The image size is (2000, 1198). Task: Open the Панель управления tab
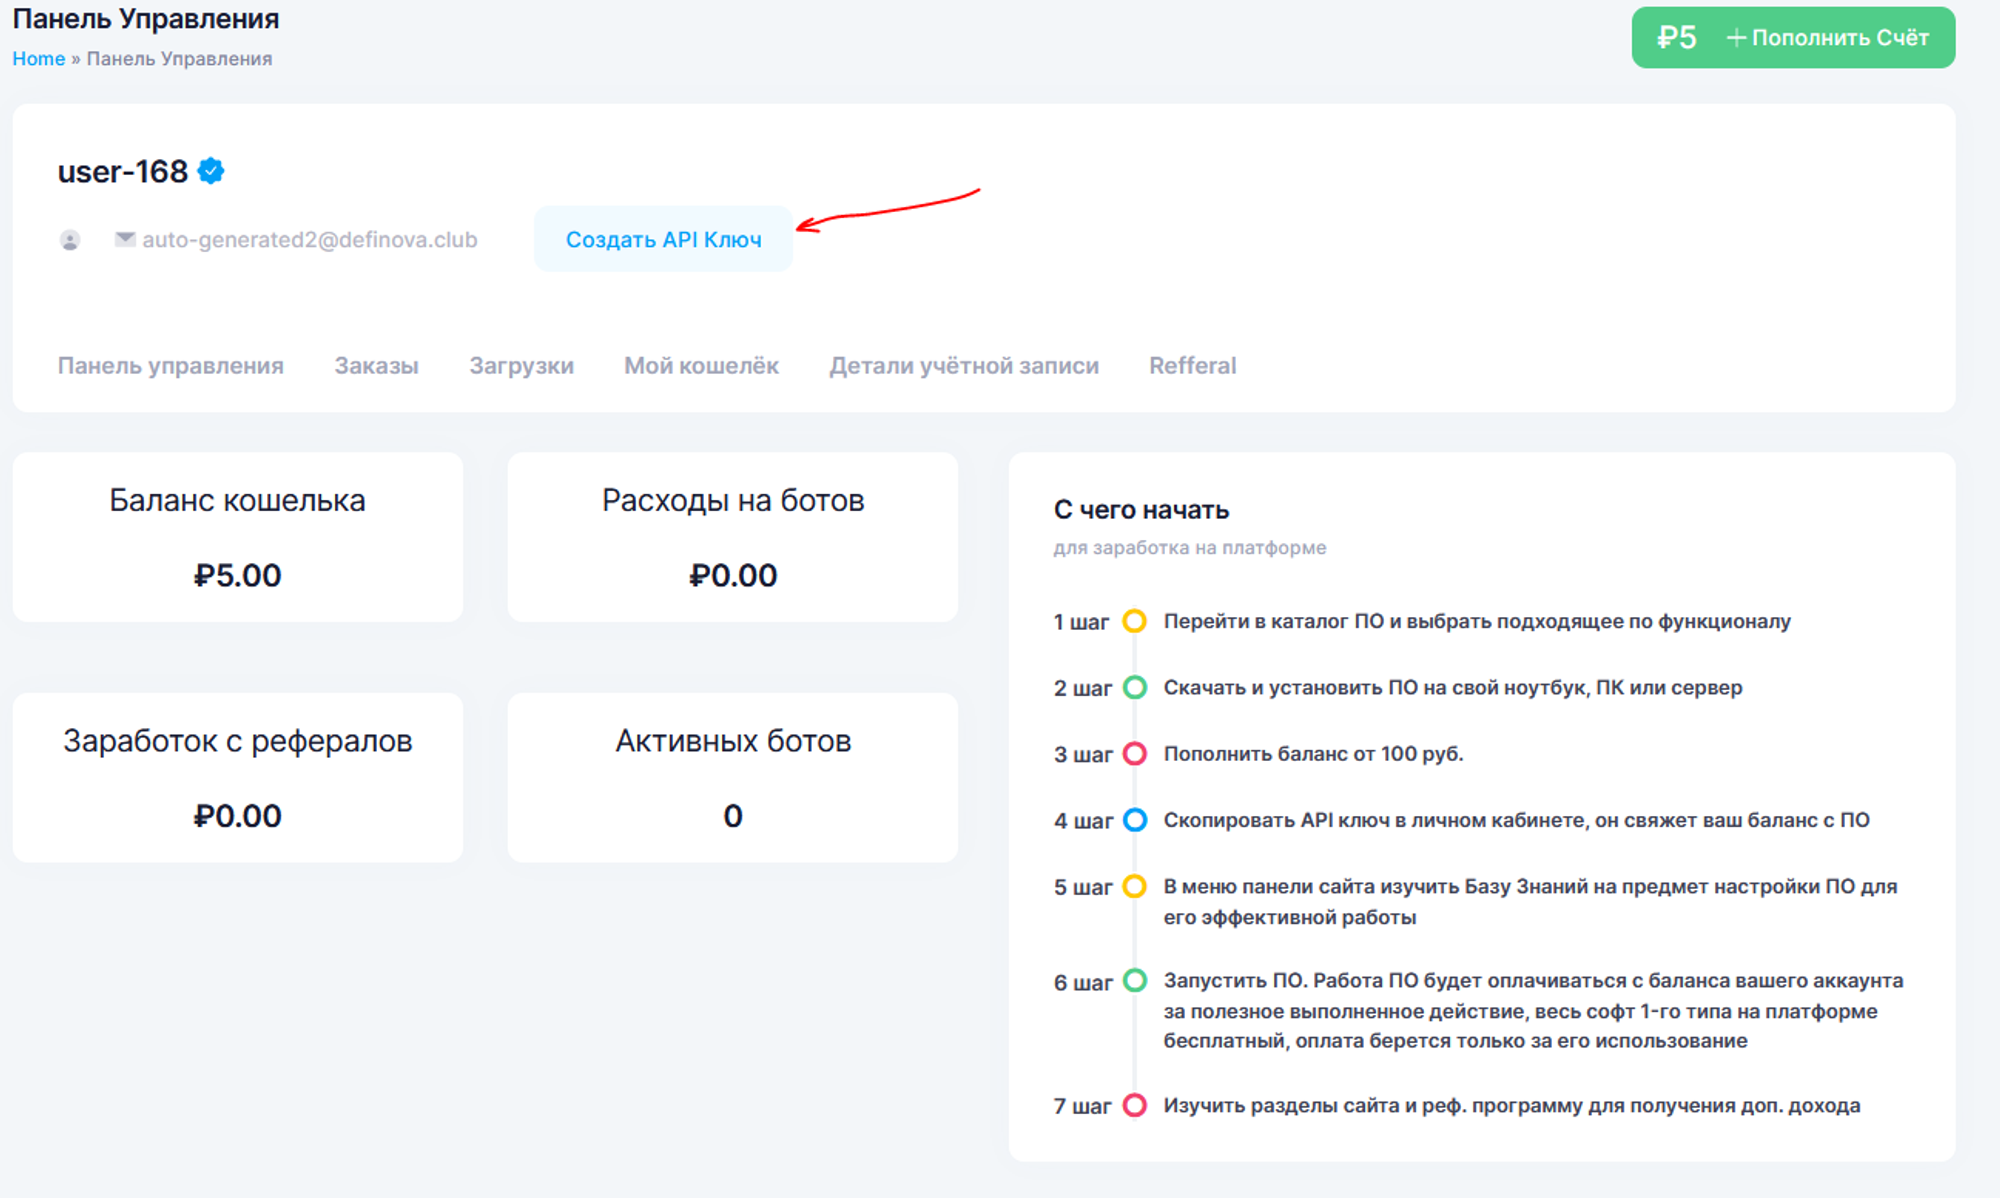[x=170, y=366]
